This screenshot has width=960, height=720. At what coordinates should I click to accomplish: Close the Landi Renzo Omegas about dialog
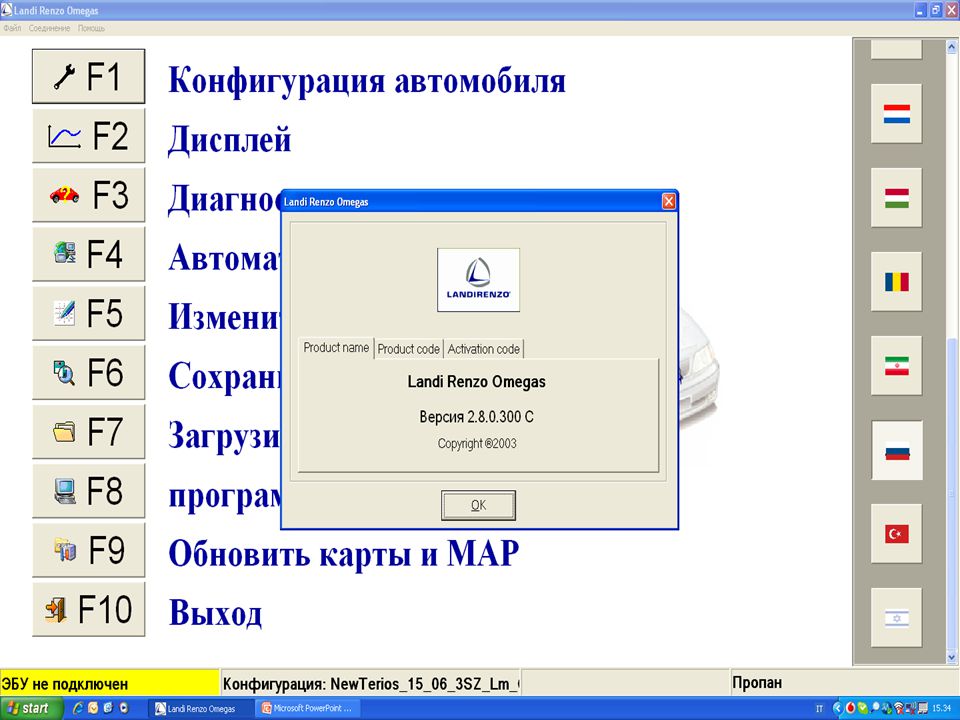tap(669, 201)
